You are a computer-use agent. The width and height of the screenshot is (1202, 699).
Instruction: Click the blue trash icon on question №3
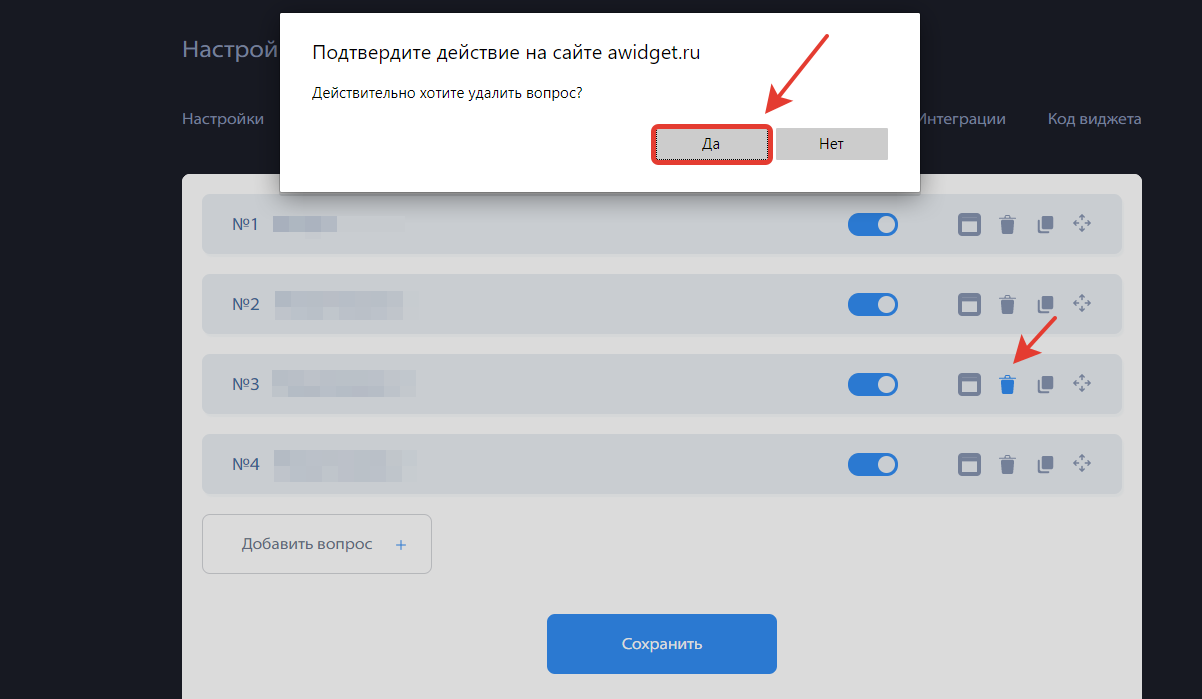1007,384
